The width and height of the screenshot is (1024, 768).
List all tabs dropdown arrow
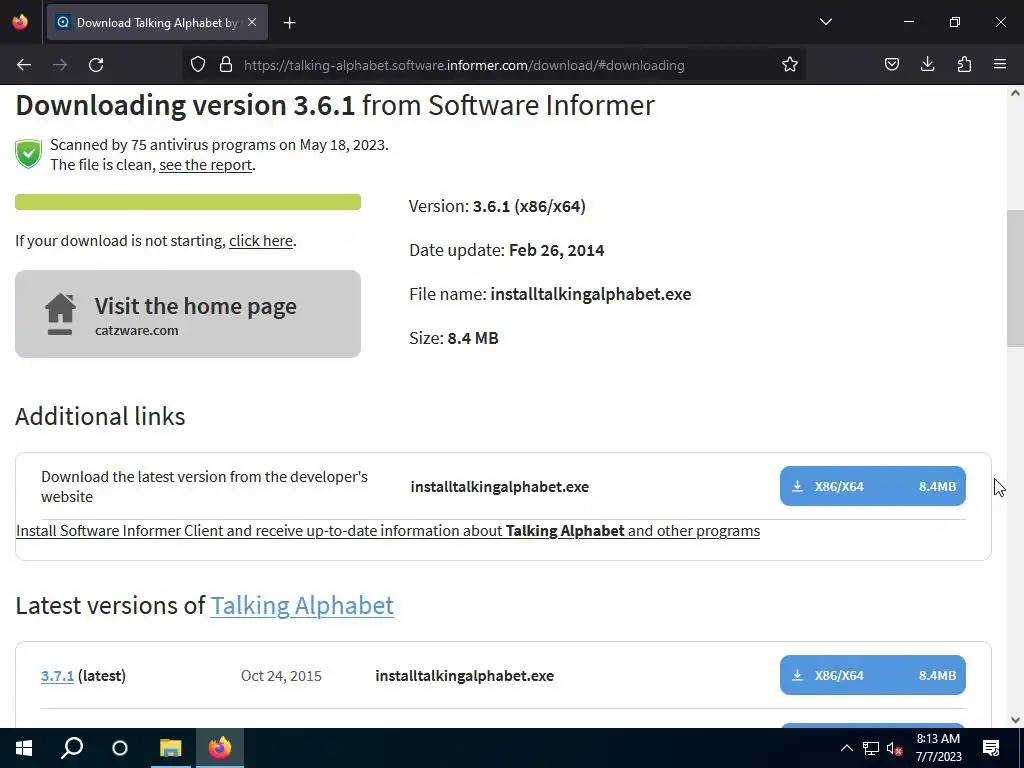click(825, 22)
